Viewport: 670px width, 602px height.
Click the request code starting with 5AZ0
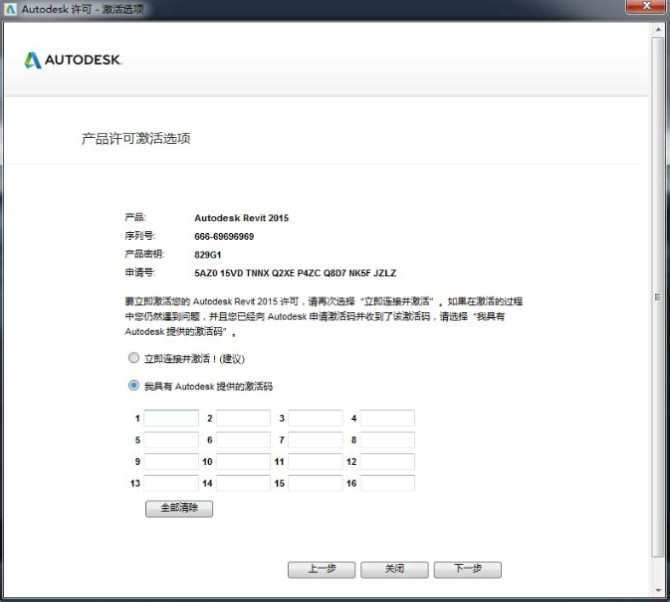(295, 273)
